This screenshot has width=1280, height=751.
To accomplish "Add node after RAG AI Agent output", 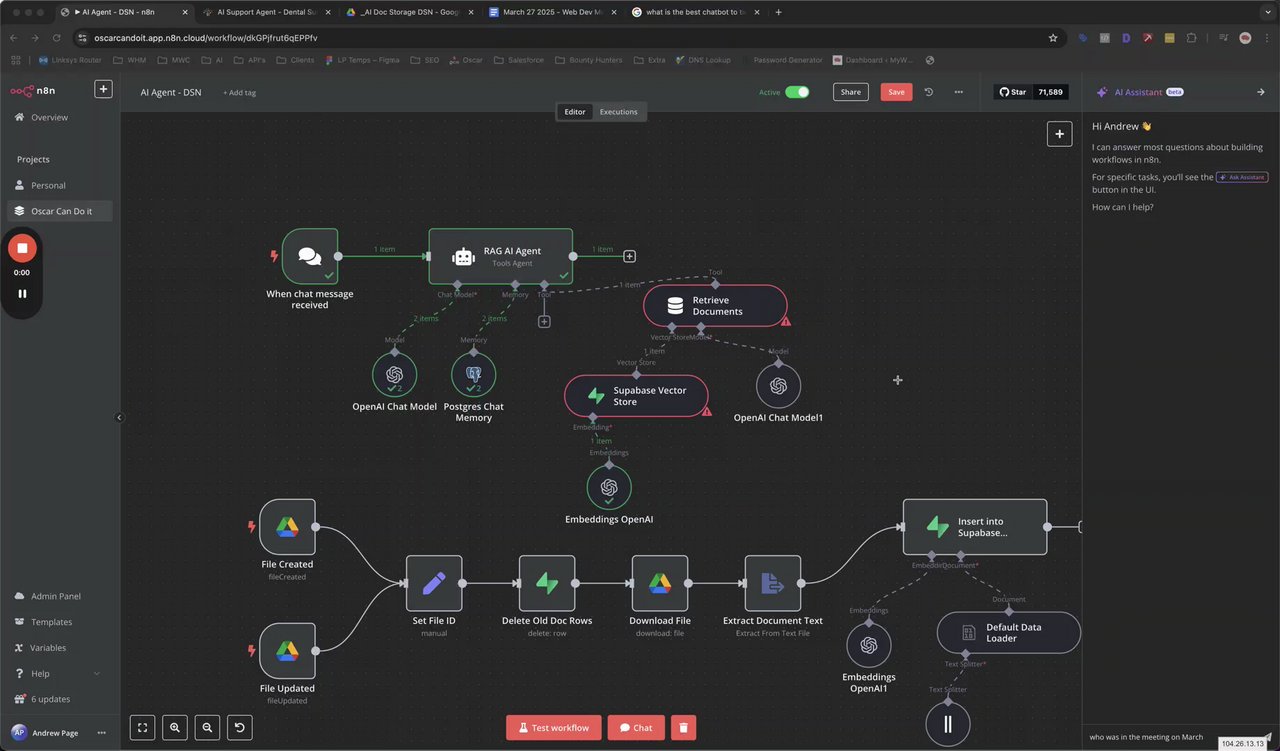I will point(630,257).
